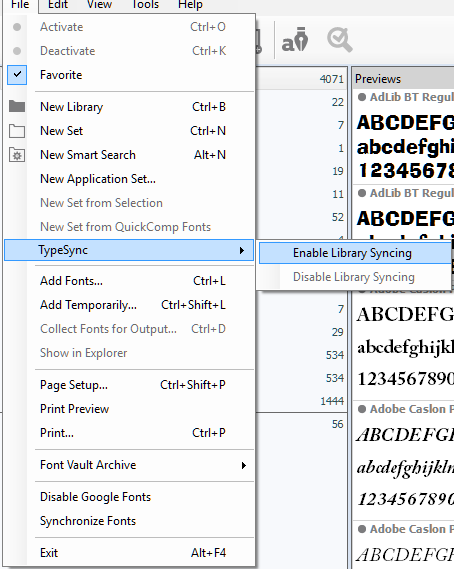
Task: Click the gray dot beside Activate
Action: click(17, 27)
